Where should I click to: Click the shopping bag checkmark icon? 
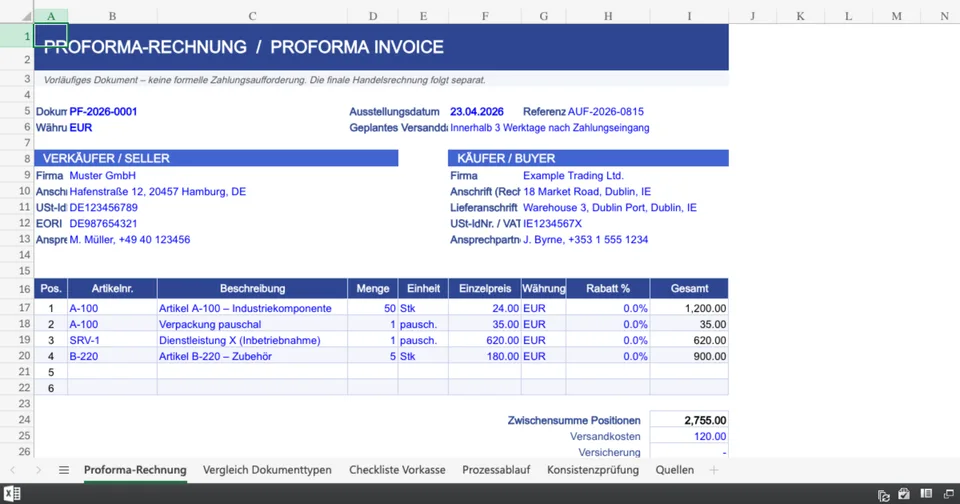tap(904, 494)
